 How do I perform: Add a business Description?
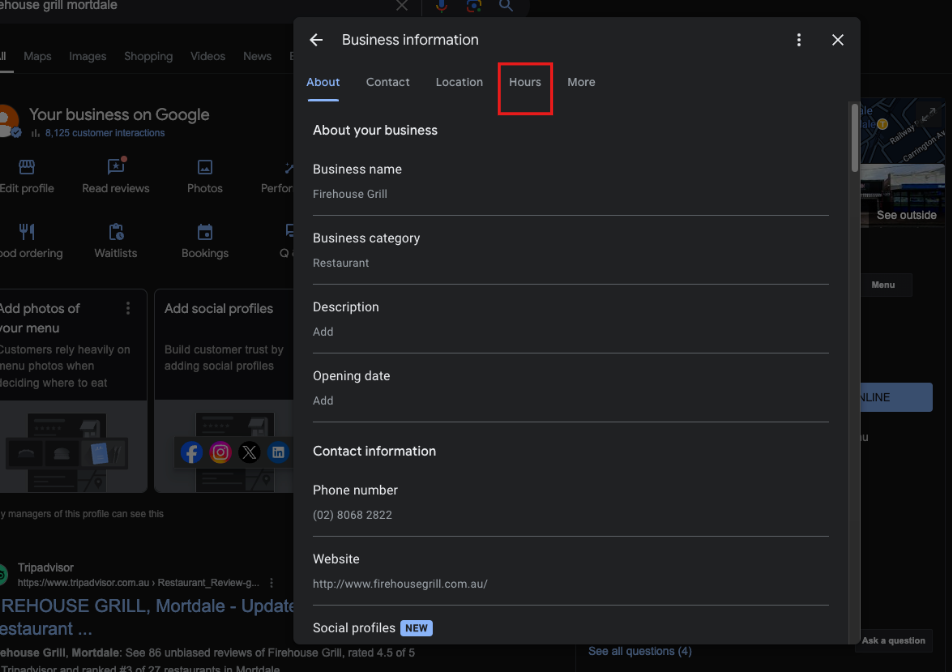tap(570, 319)
